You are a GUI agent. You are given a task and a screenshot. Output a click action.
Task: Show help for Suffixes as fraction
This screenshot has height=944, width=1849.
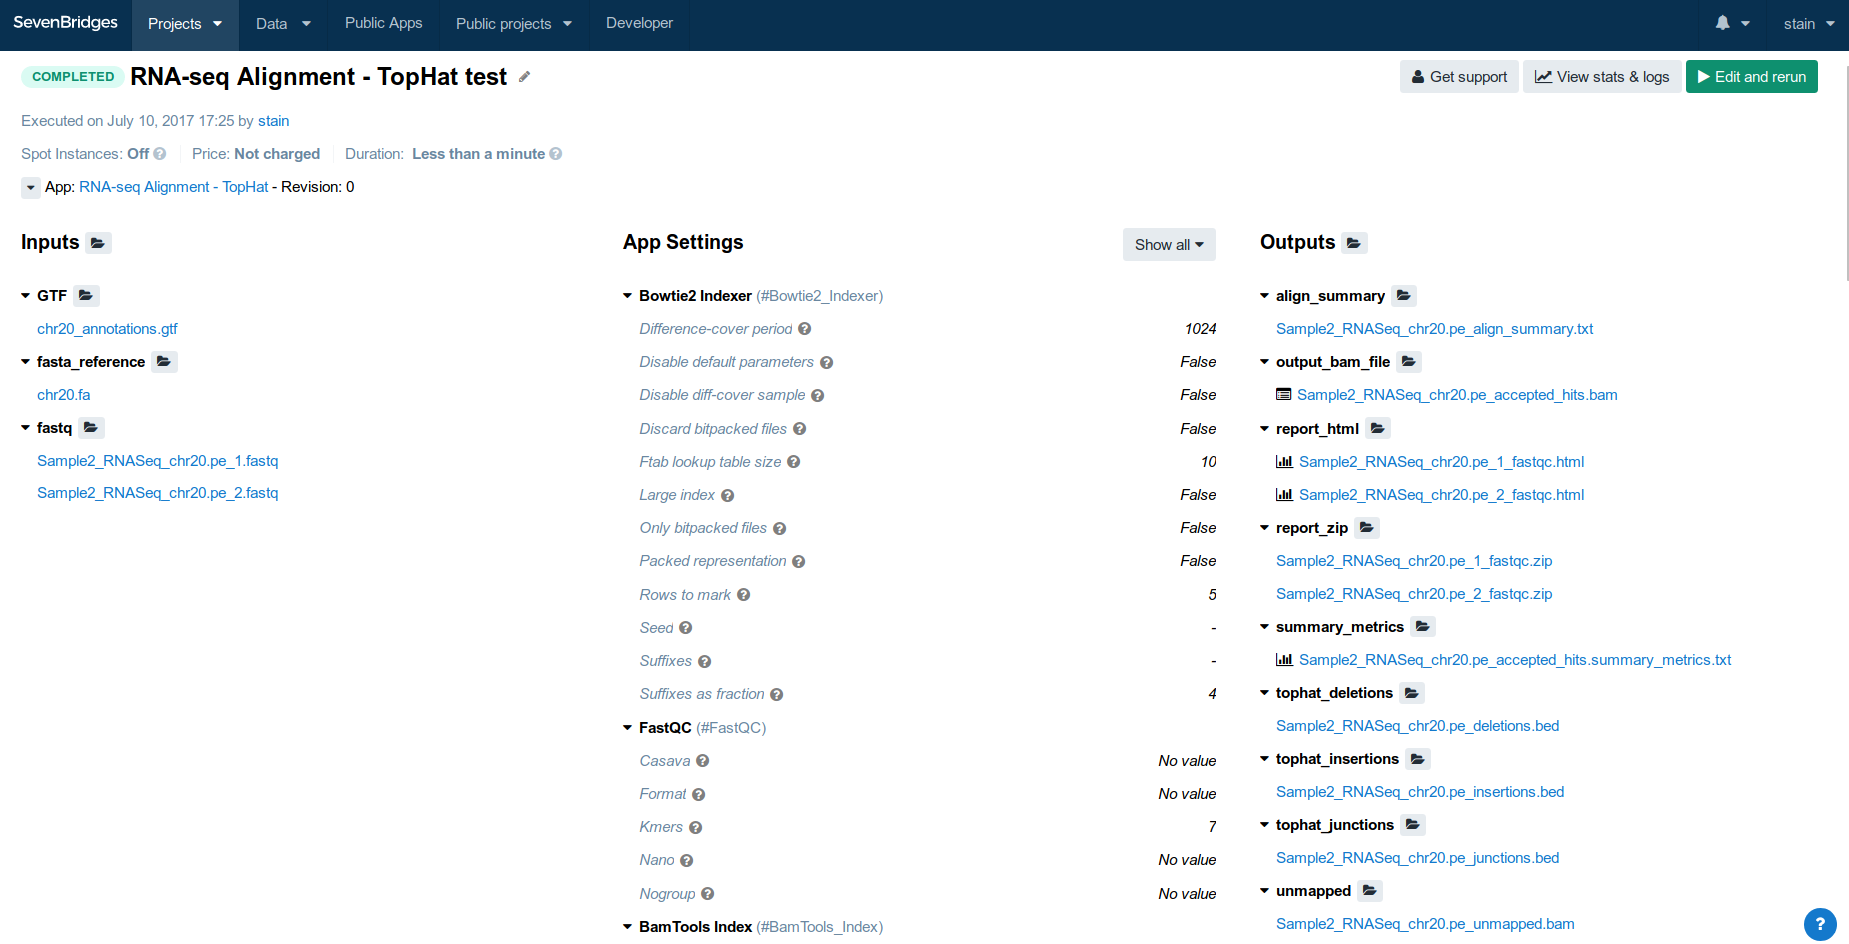[777, 695]
